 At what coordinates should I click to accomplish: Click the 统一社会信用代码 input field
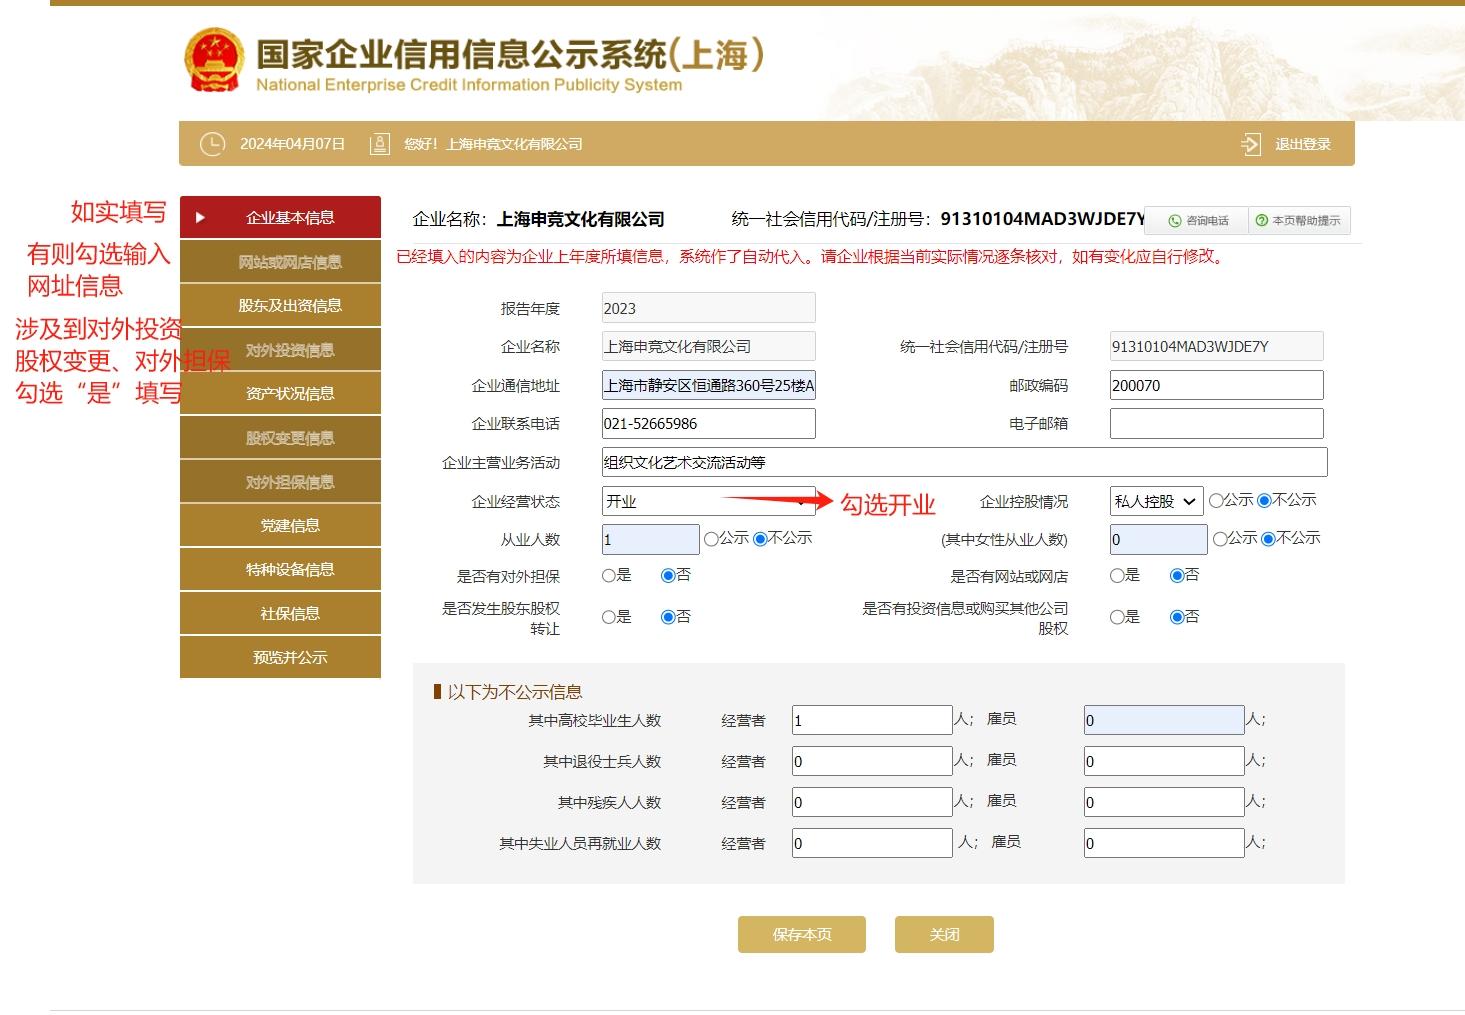(x=1216, y=346)
